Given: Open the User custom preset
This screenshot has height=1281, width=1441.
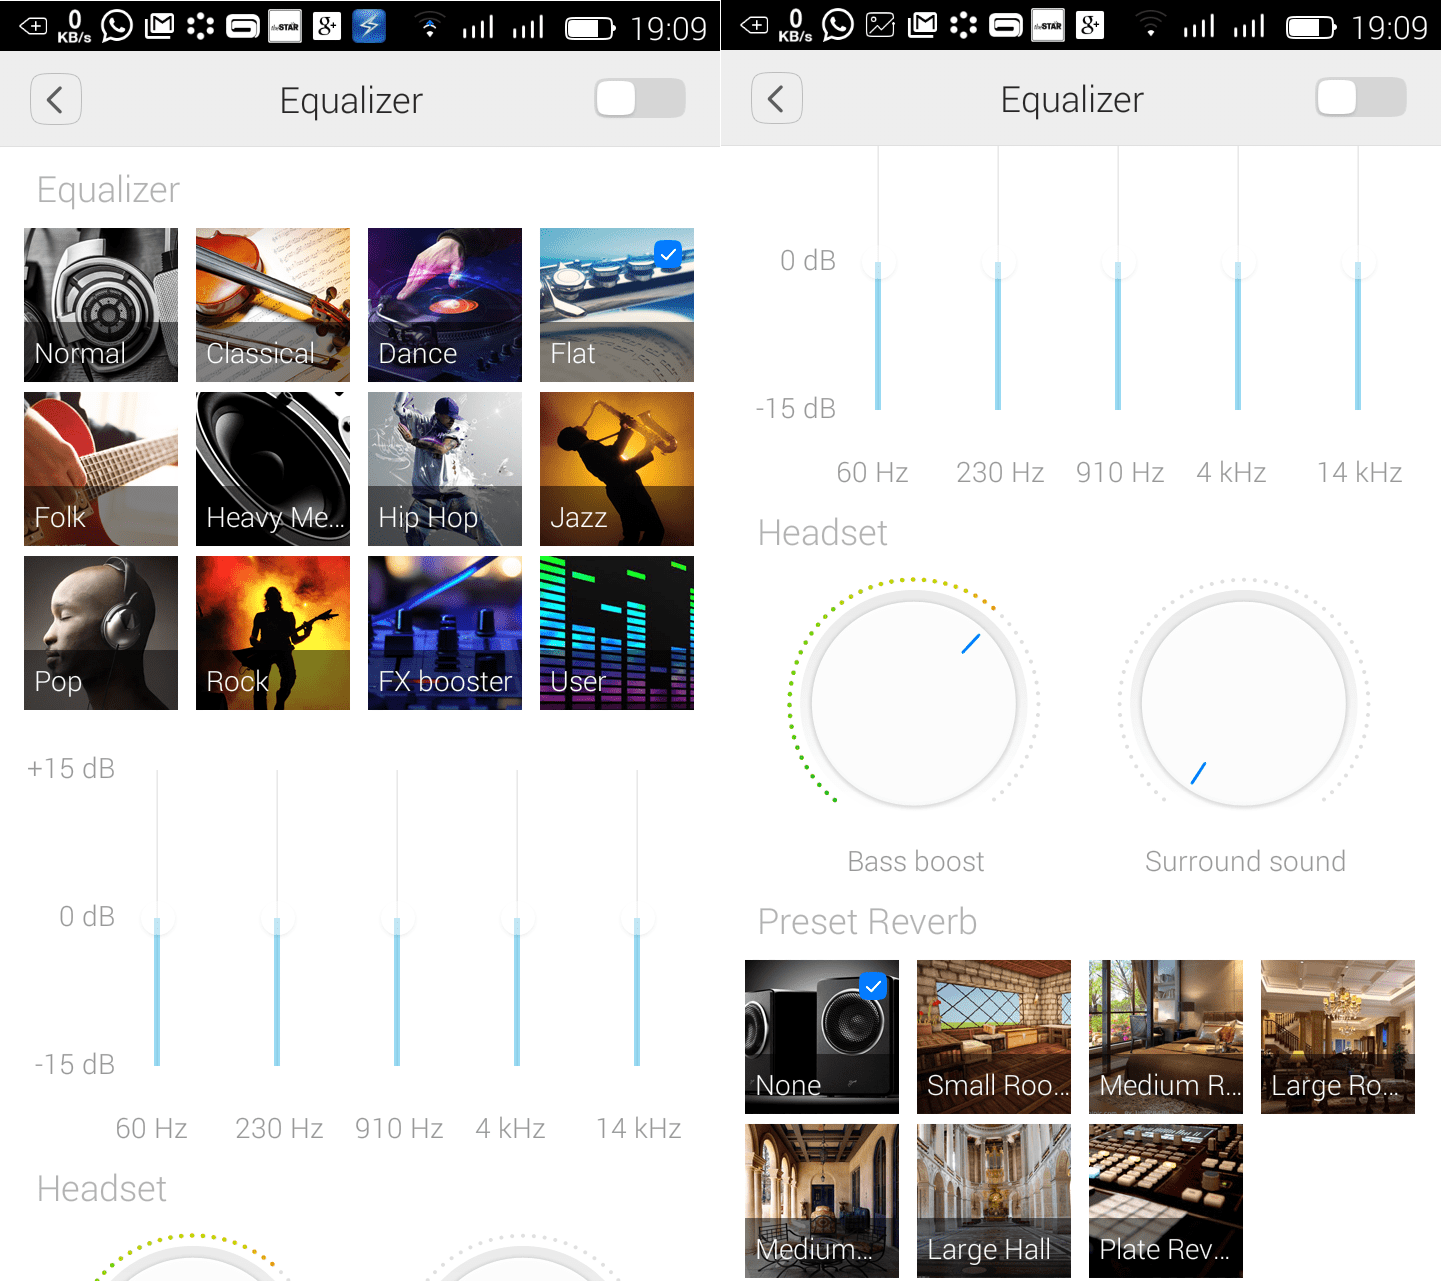Looking at the screenshot, I should [x=617, y=633].
